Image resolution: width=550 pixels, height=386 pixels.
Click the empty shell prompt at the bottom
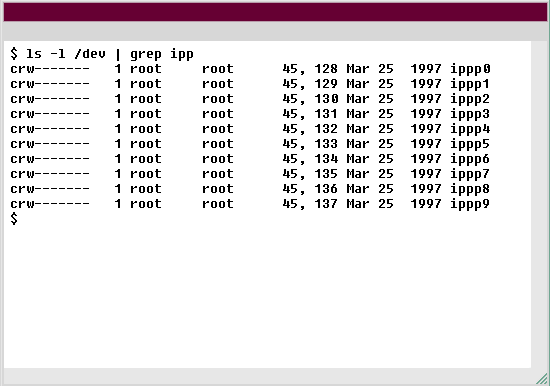point(14,219)
